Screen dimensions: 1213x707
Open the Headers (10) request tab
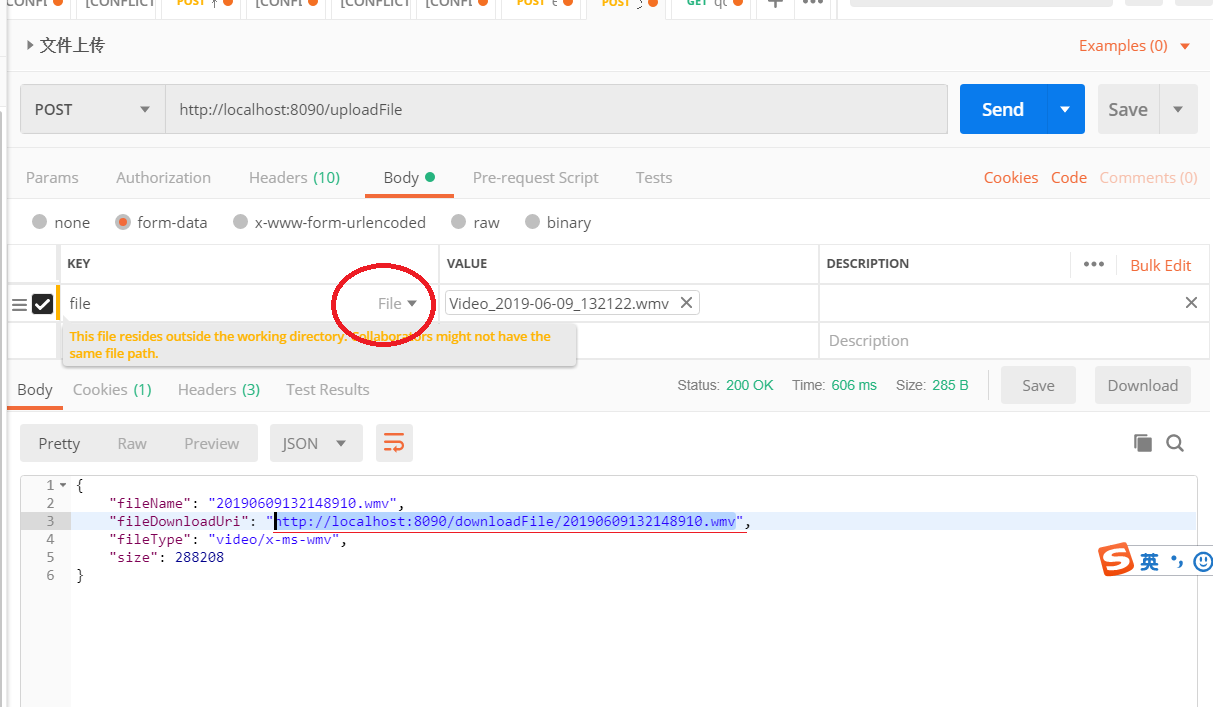pos(294,177)
